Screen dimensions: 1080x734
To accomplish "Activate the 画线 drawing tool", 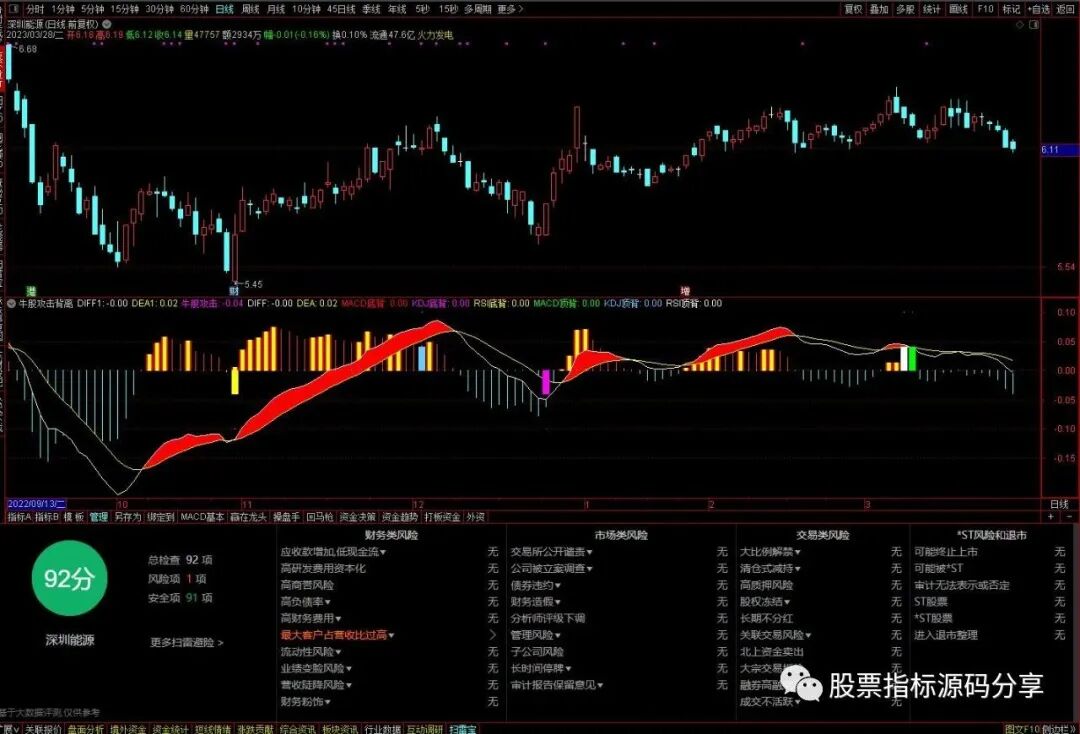I will pos(958,9).
